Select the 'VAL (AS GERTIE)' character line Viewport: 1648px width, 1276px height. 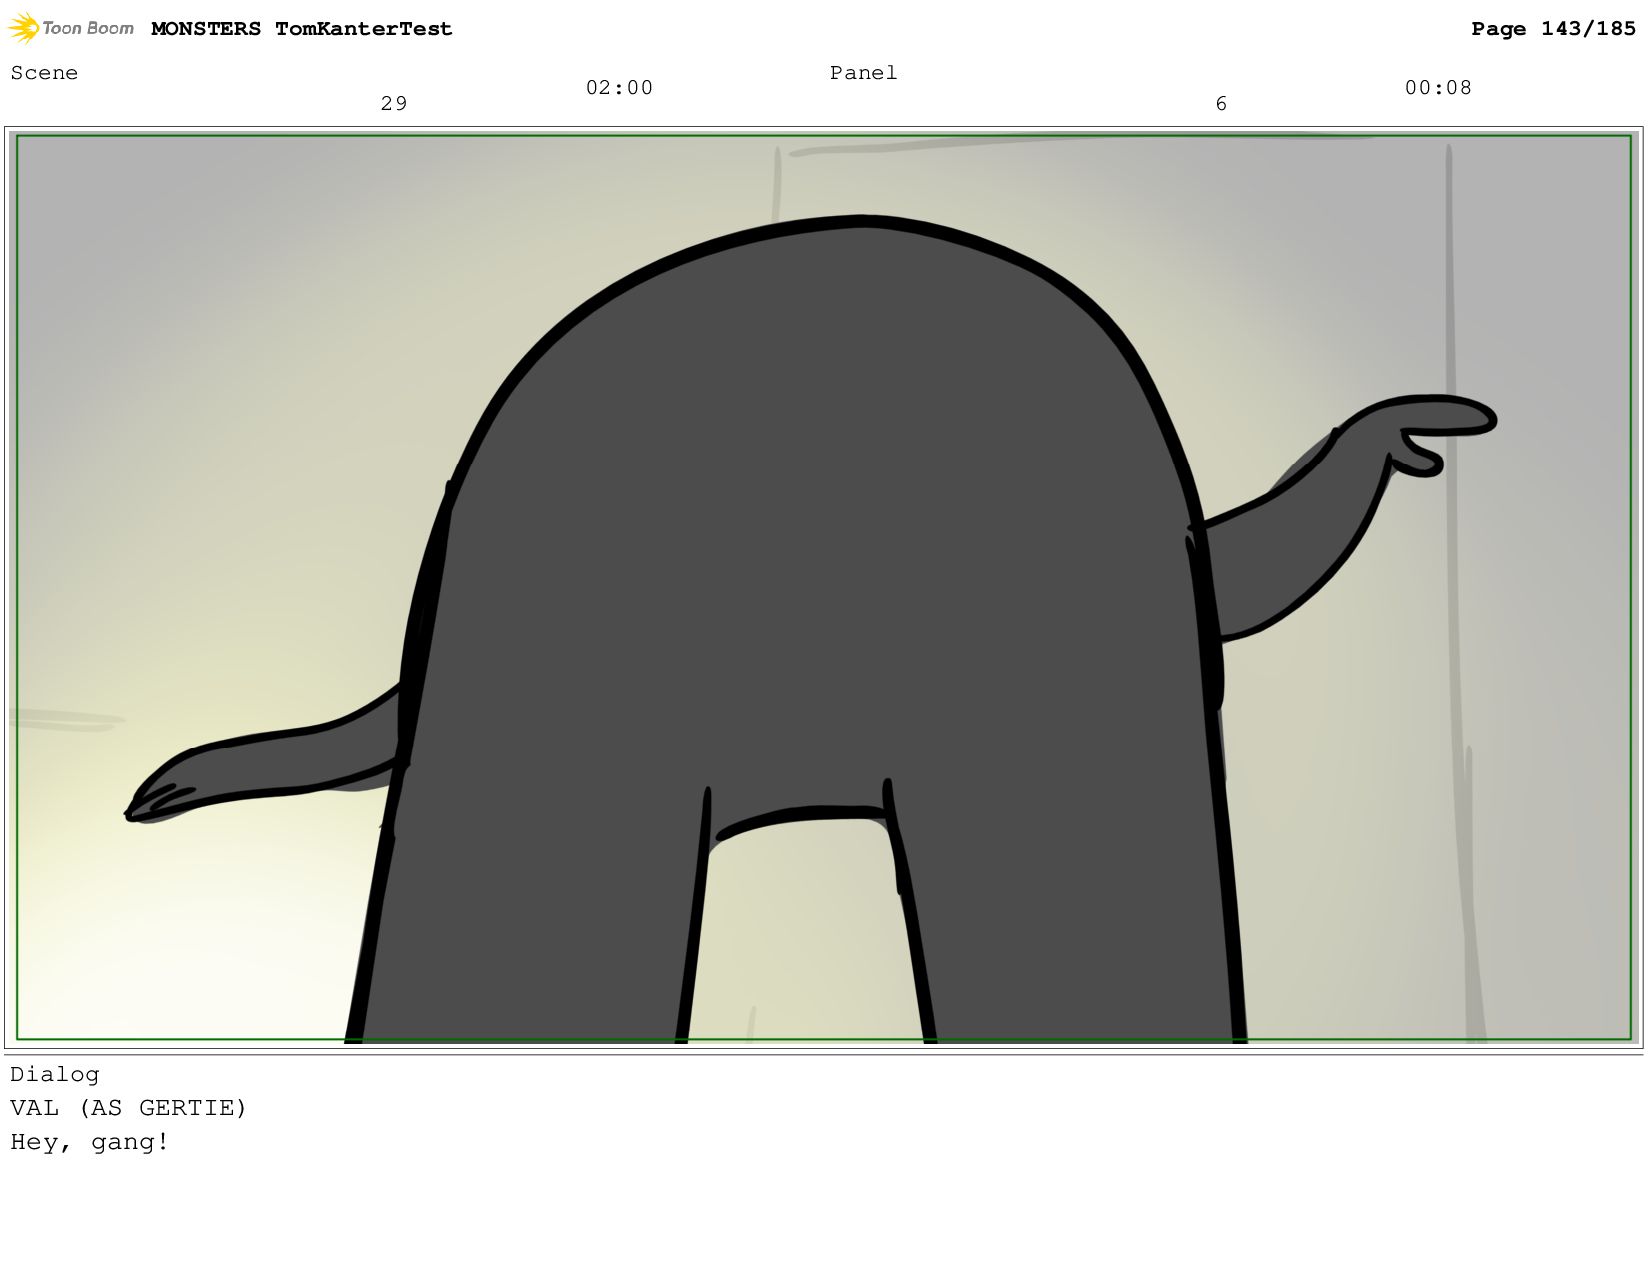click(x=128, y=1108)
